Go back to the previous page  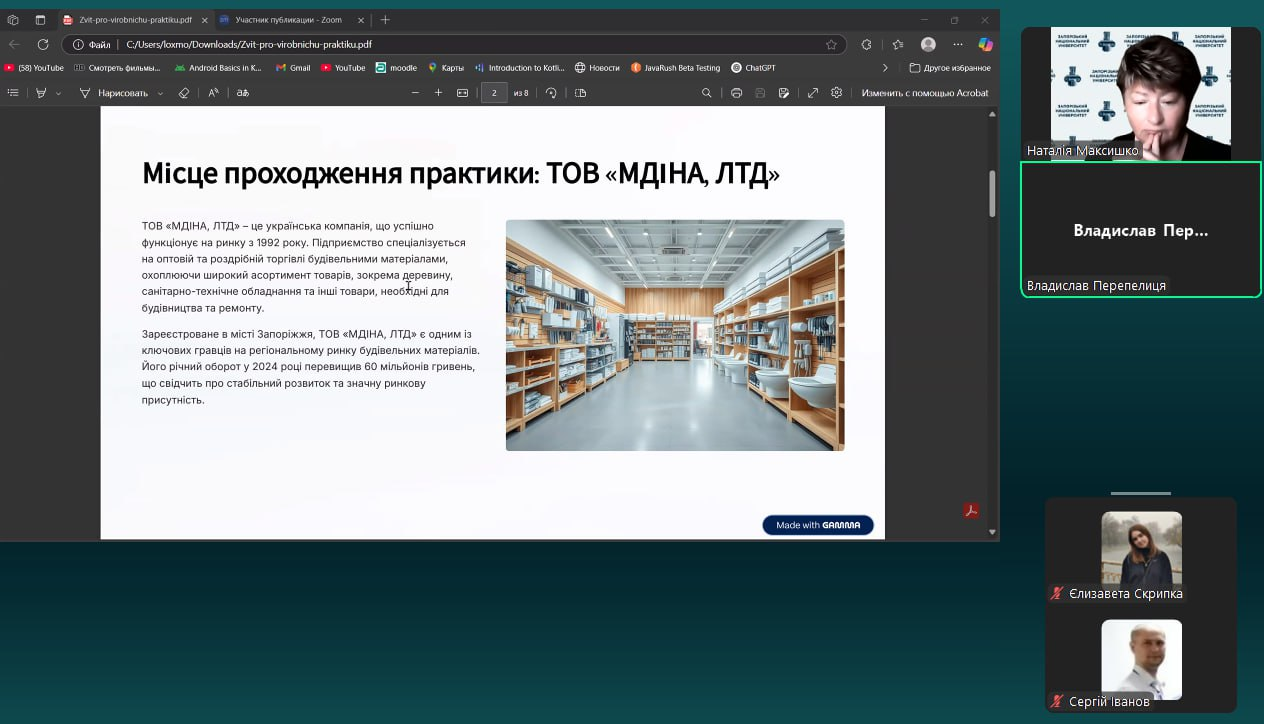point(14,44)
